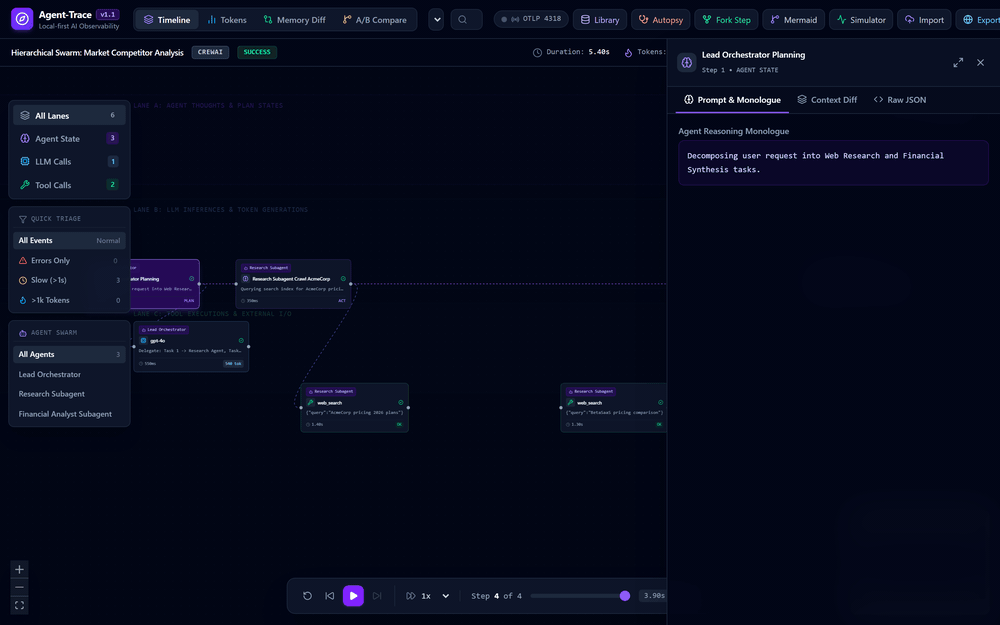
Task: Open the Tokens view
Action: point(227,20)
